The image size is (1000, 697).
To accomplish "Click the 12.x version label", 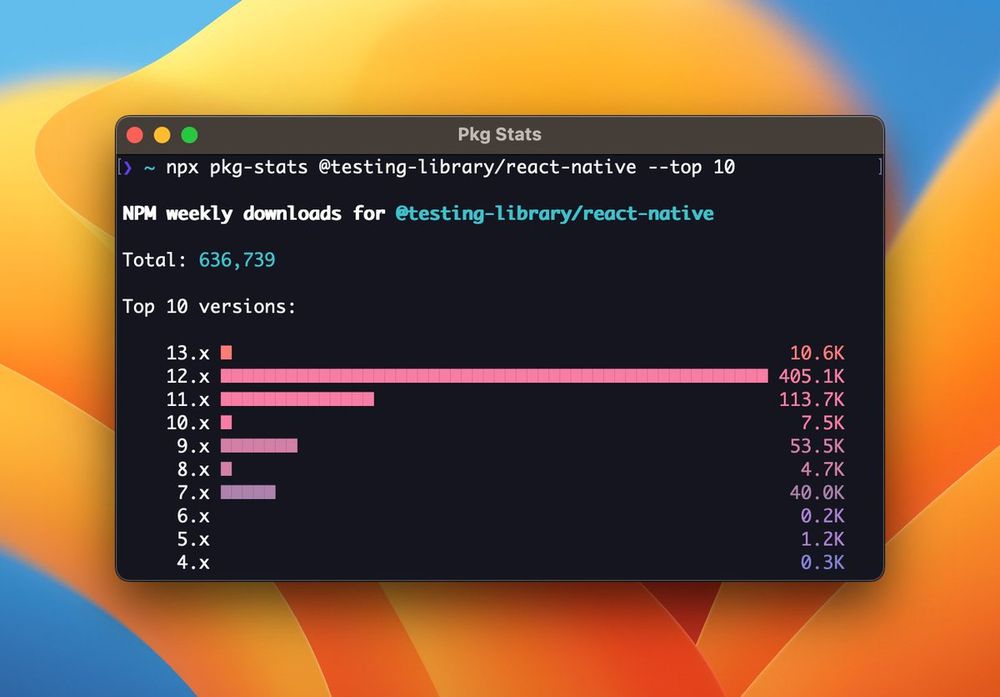I will (188, 376).
